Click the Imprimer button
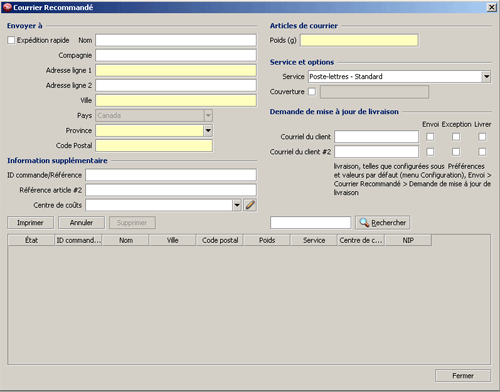This screenshot has width=500, height=392. 30,223
